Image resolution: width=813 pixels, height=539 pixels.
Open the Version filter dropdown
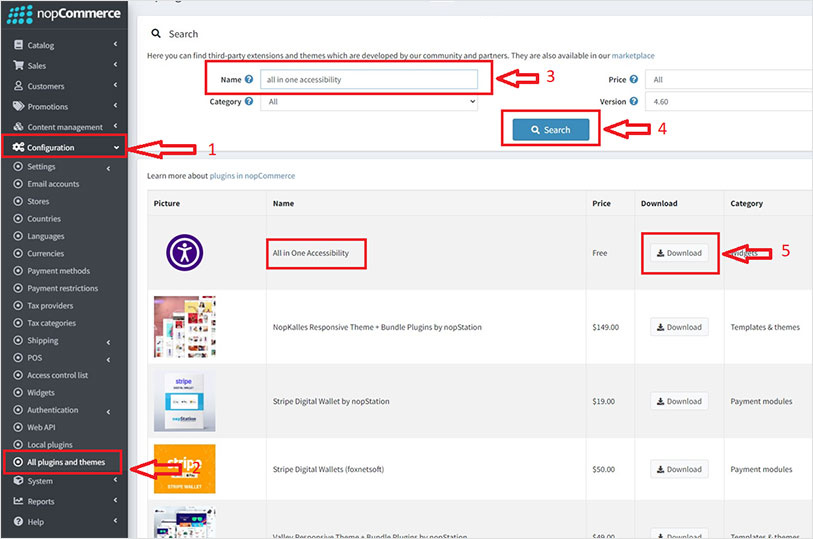pos(729,102)
